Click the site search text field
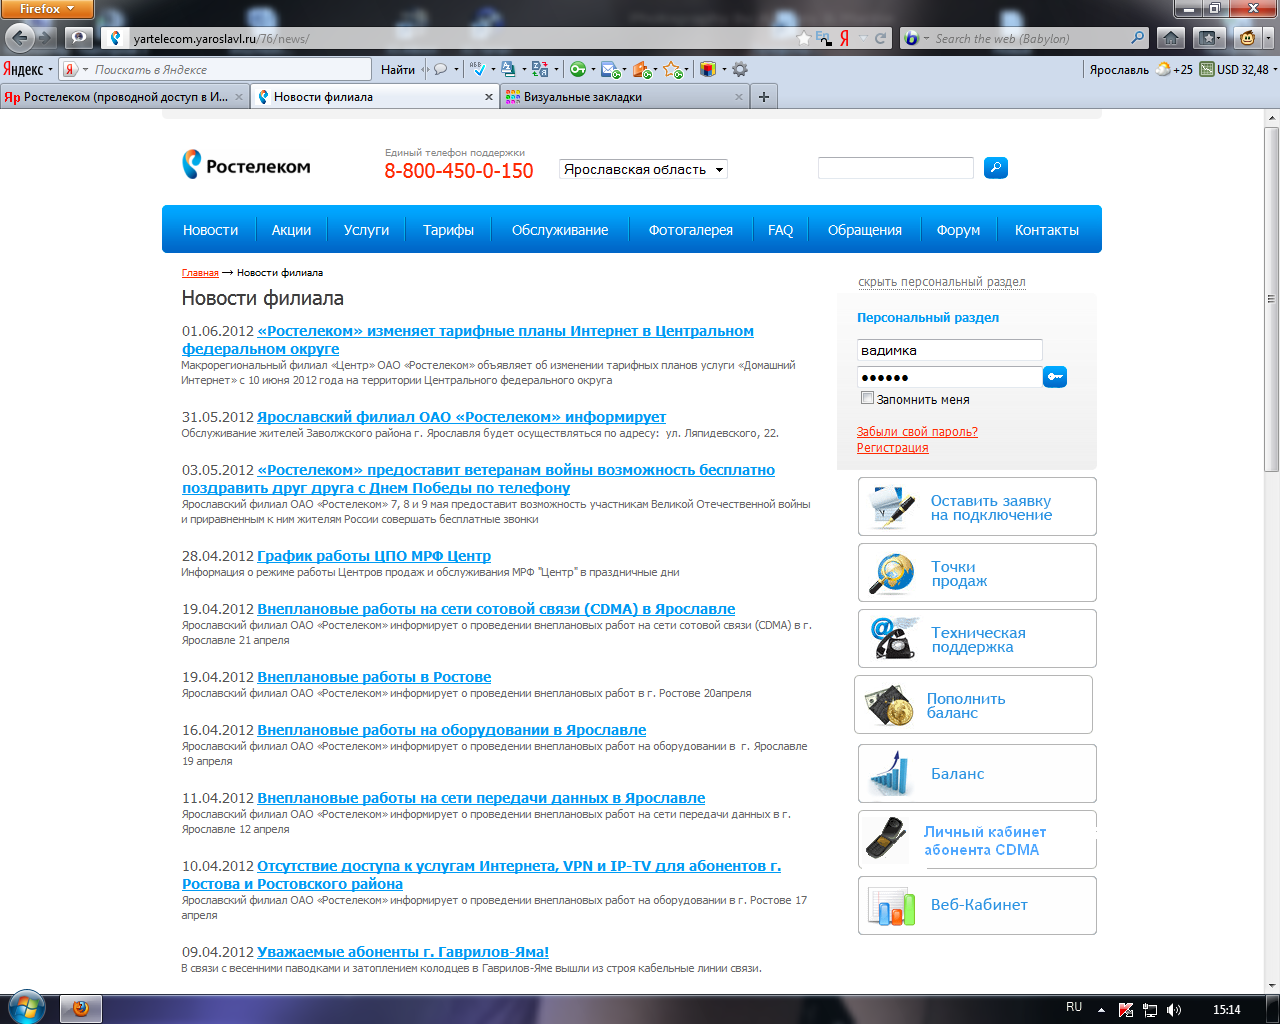Screen dimensions: 1280x1024 point(895,168)
